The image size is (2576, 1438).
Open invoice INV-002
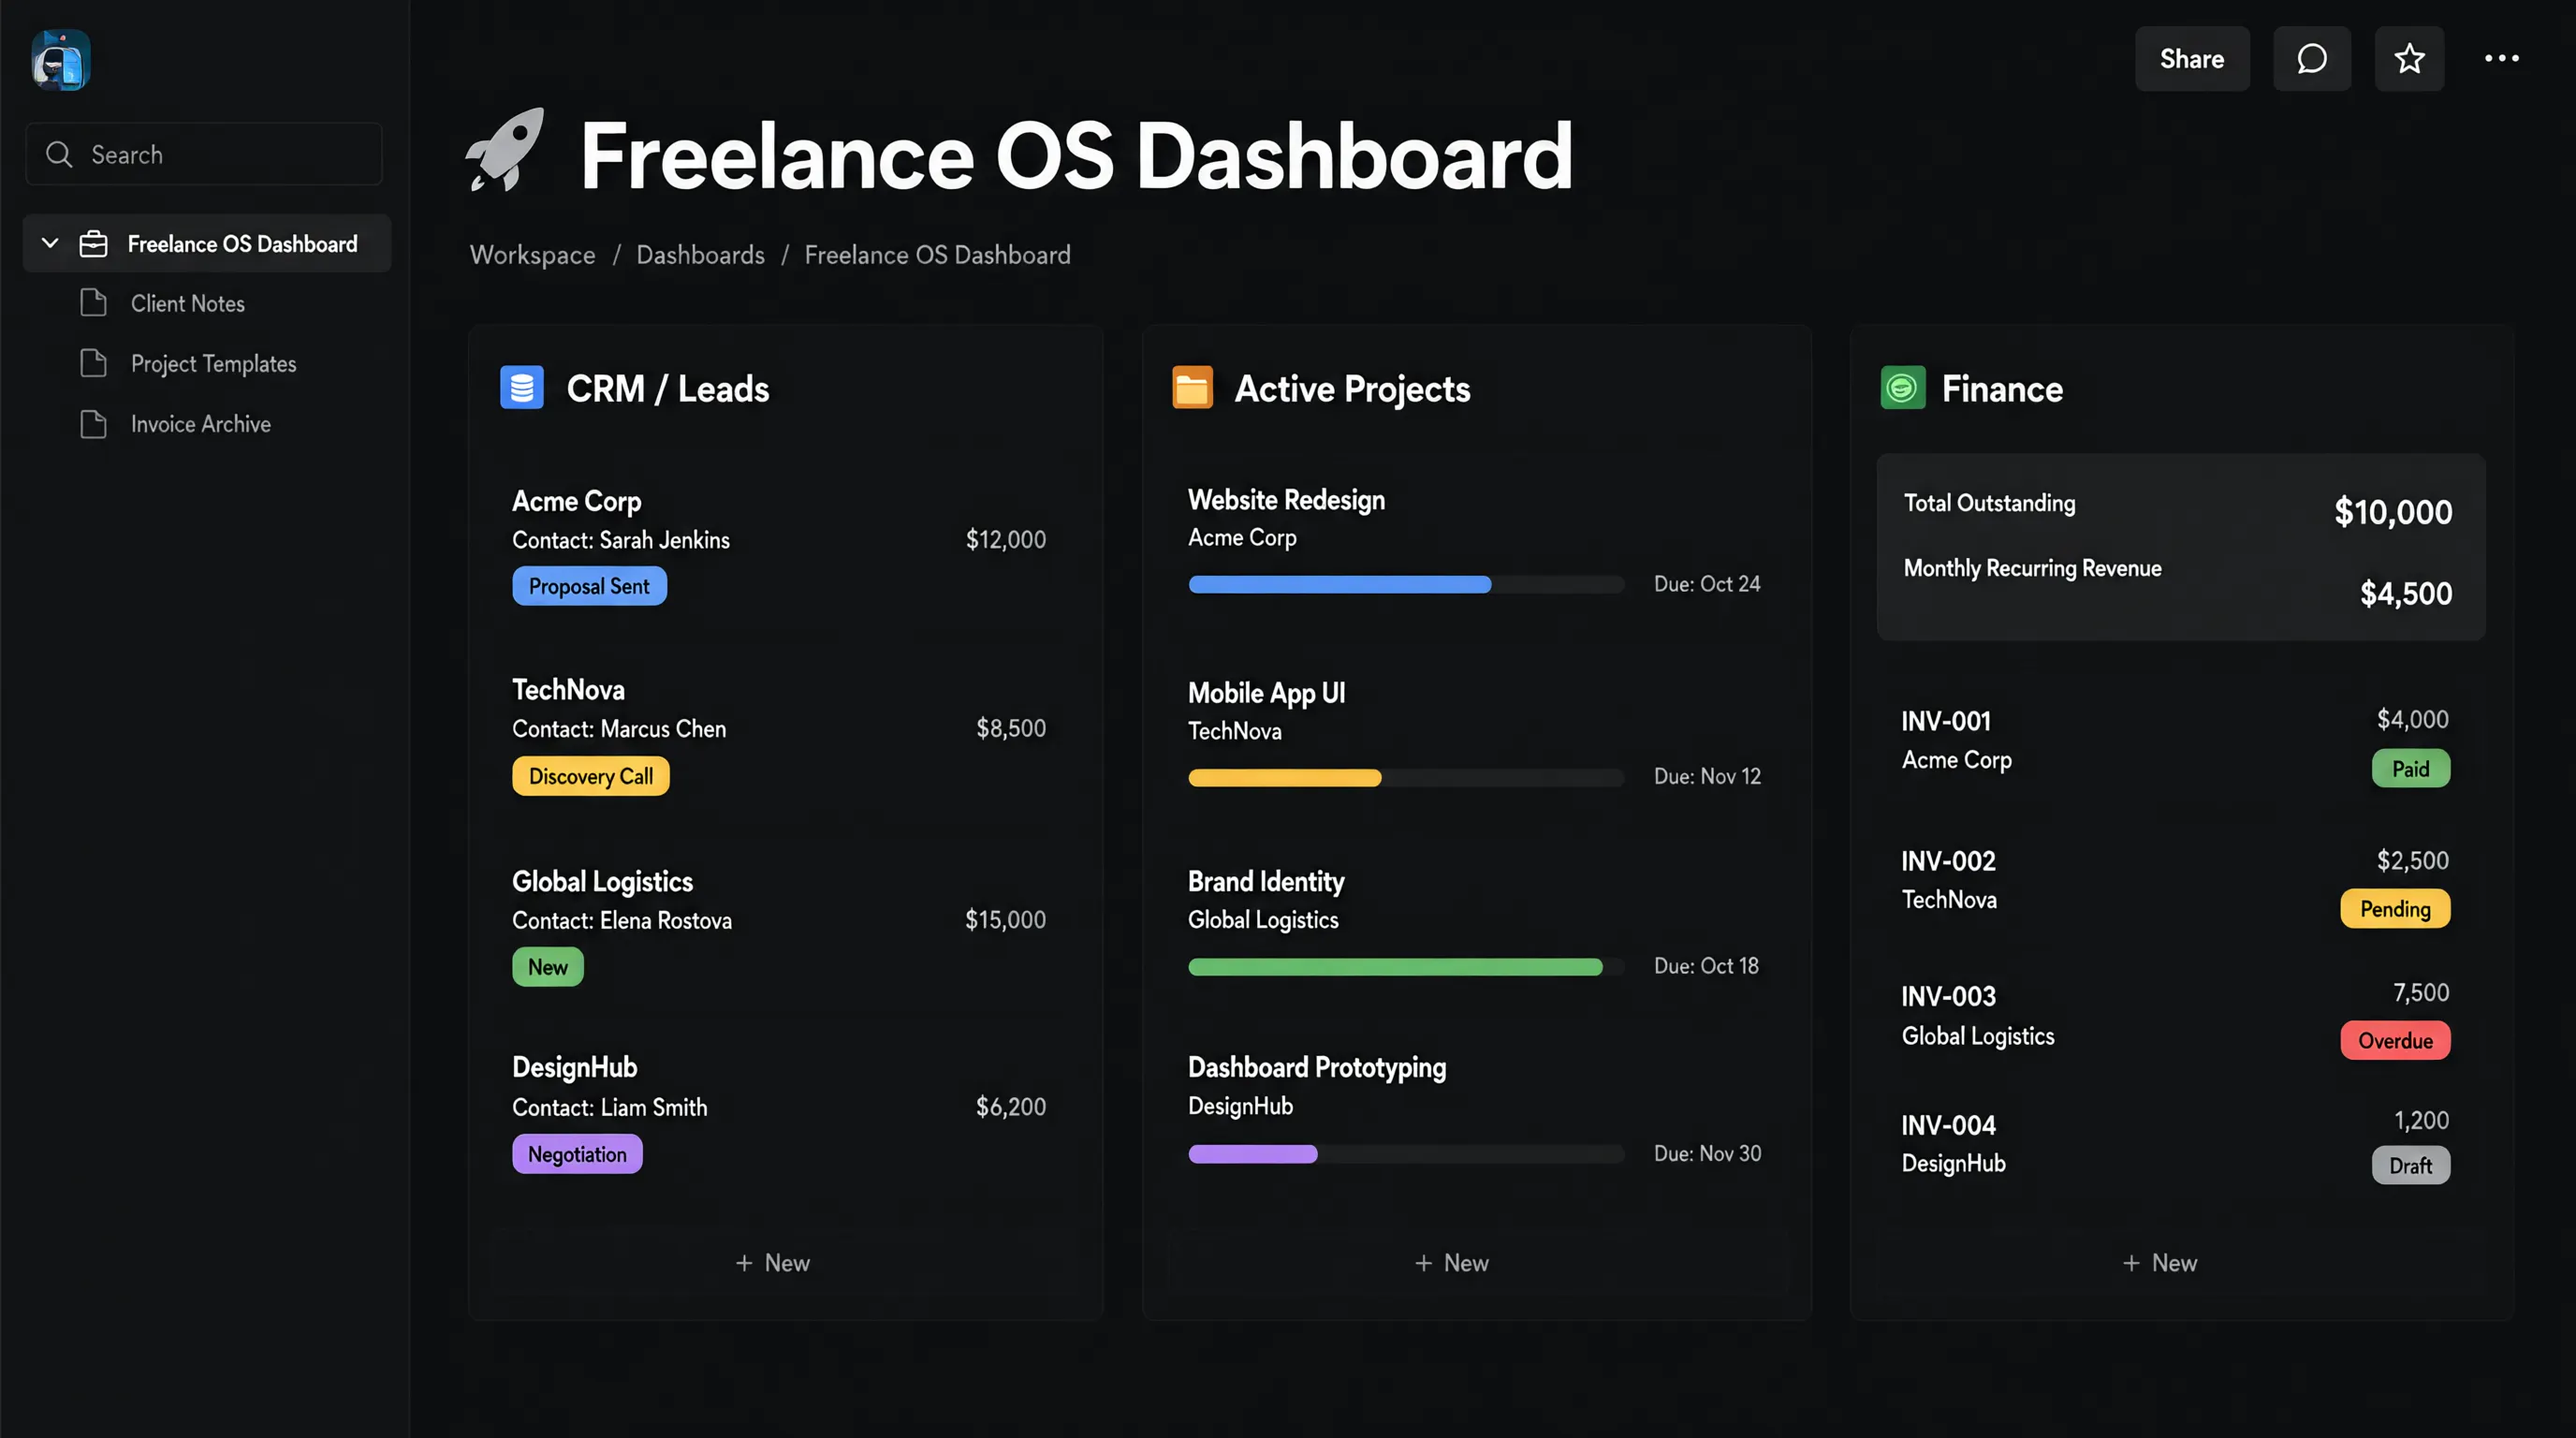click(x=1949, y=861)
